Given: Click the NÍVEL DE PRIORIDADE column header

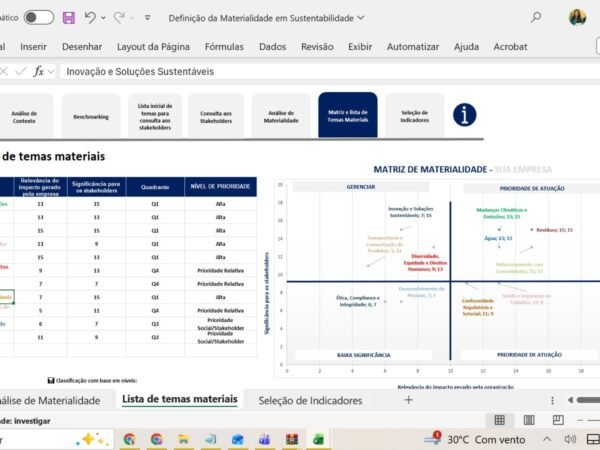Looking at the screenshot, I should [220, 187].
